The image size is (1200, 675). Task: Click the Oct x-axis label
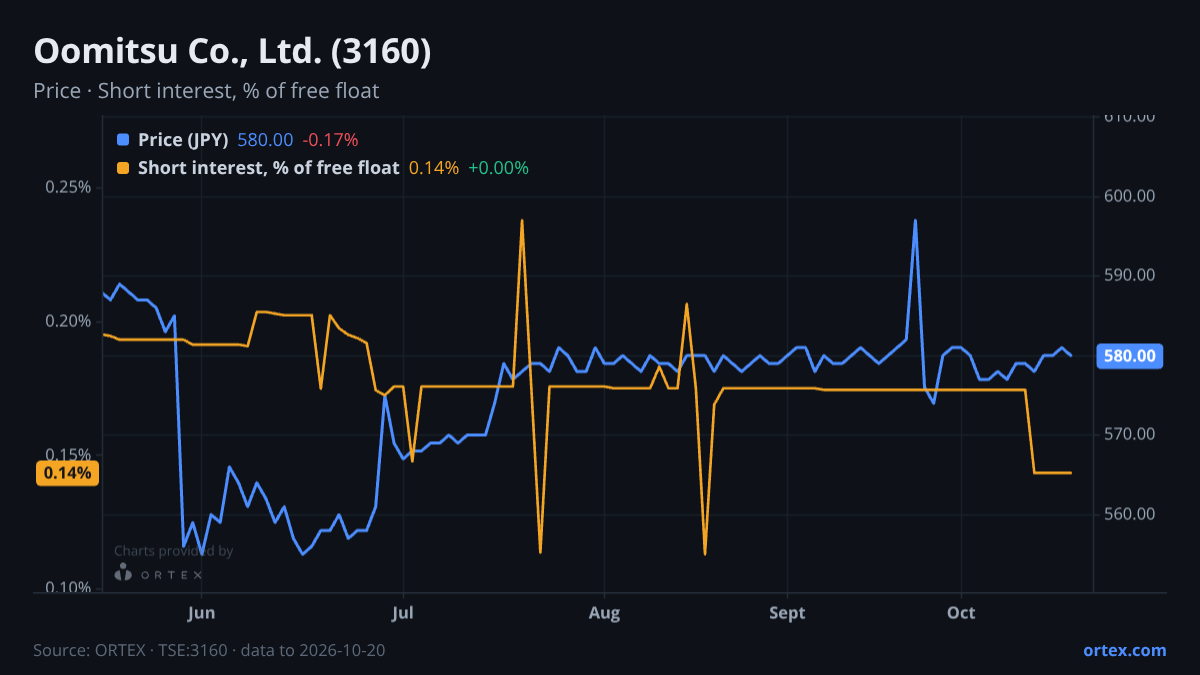(961, 613)
